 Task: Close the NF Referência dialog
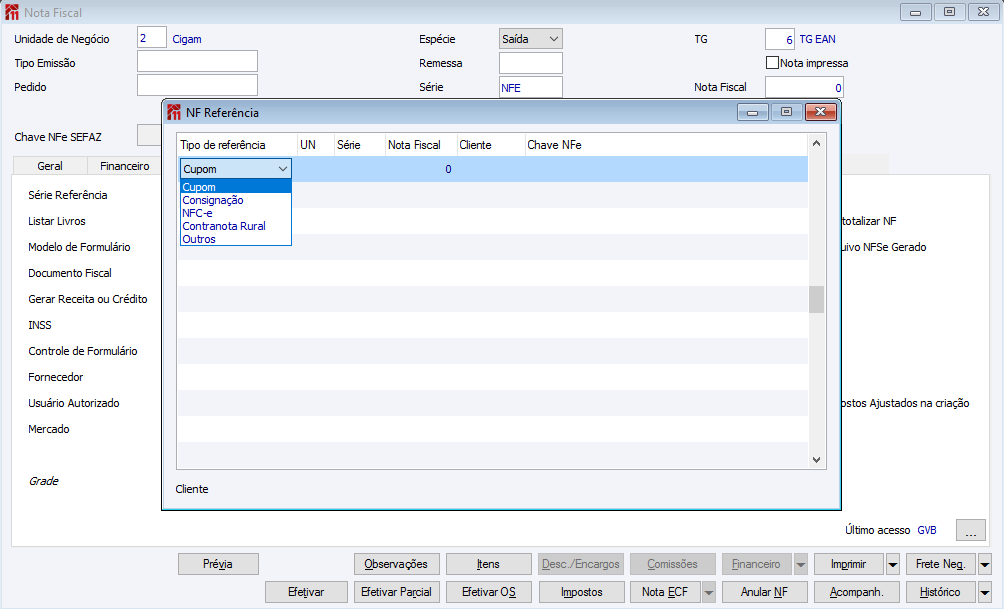pos(820,112)
